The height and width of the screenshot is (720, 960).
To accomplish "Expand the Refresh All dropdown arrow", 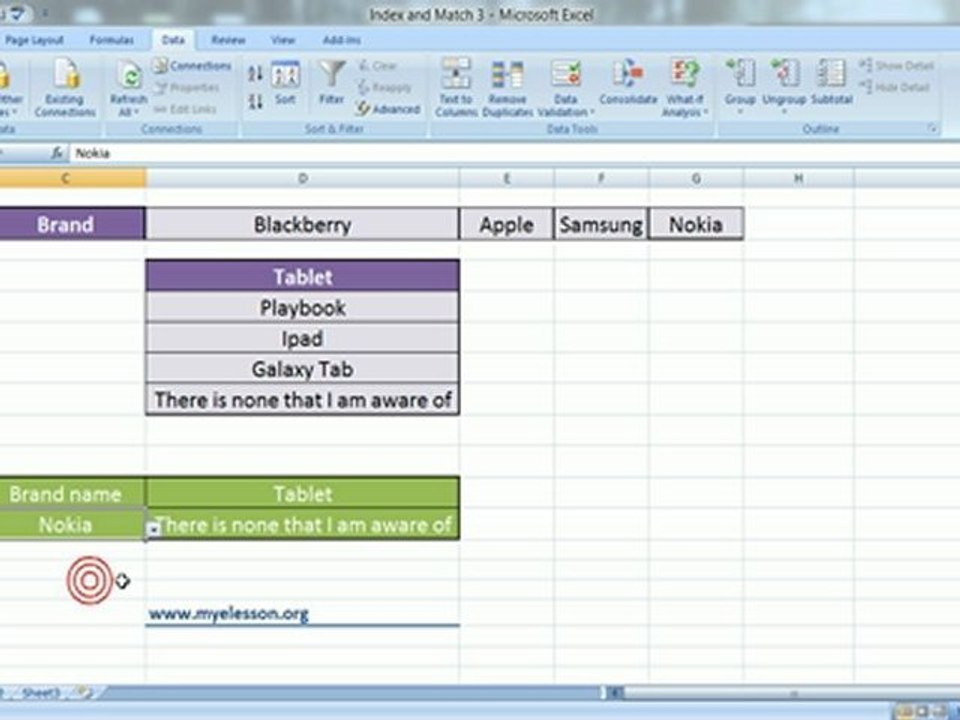I will pos(135,112).
